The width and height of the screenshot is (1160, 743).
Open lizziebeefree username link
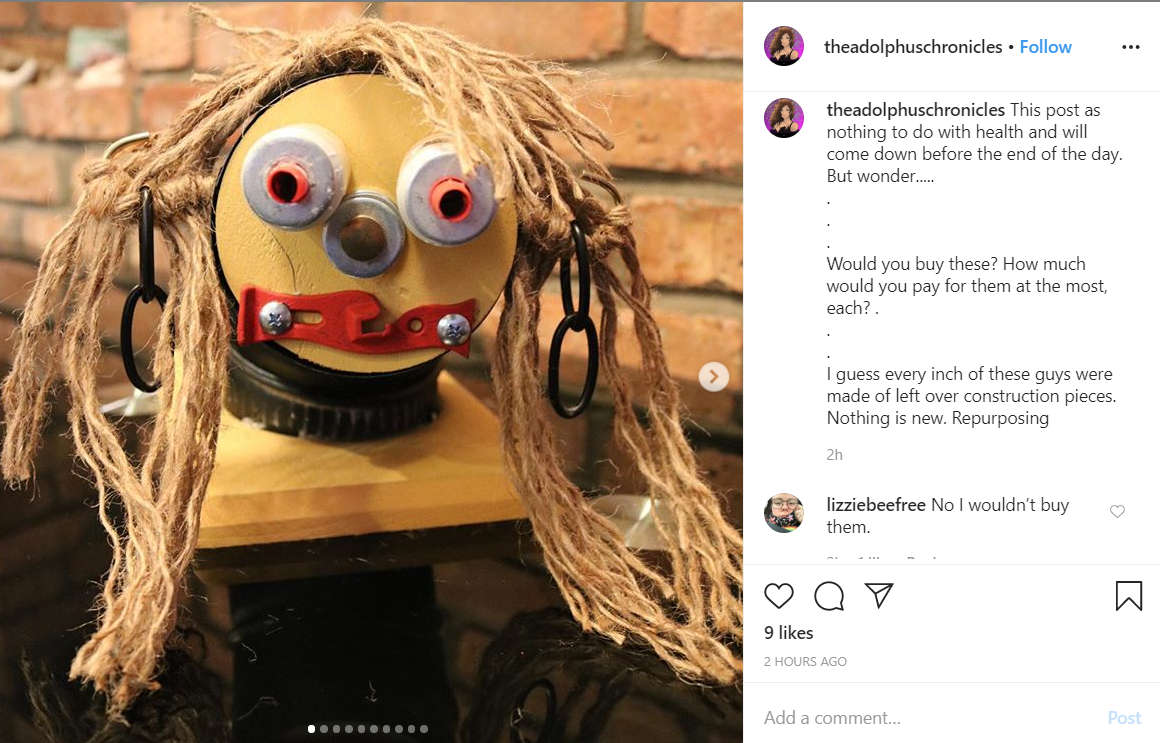pos(876,505)
